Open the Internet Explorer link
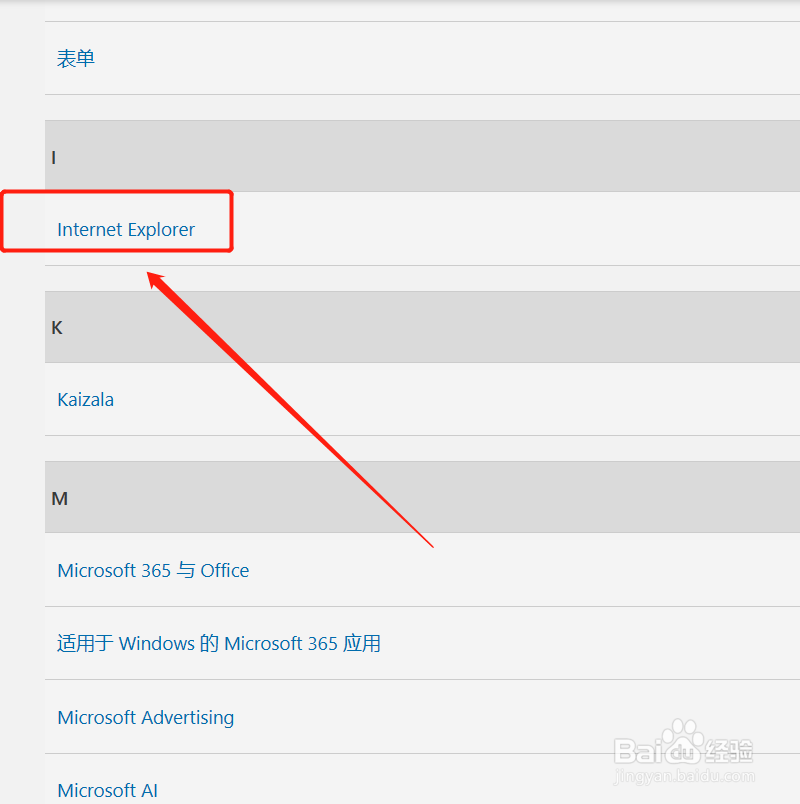Image resolution: width=800 pixels, height=804 pixels. click(x=126, y=230)
